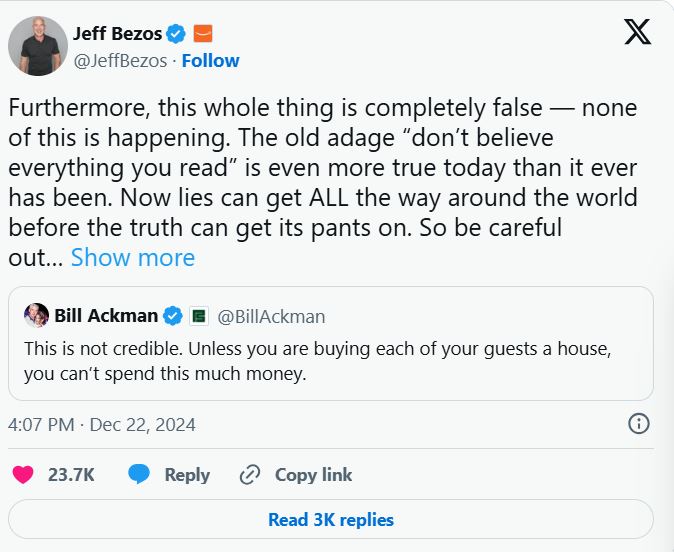Click the 23.7K likes count
The height and width of the screenshot is (552, 674).
(71, 475)
